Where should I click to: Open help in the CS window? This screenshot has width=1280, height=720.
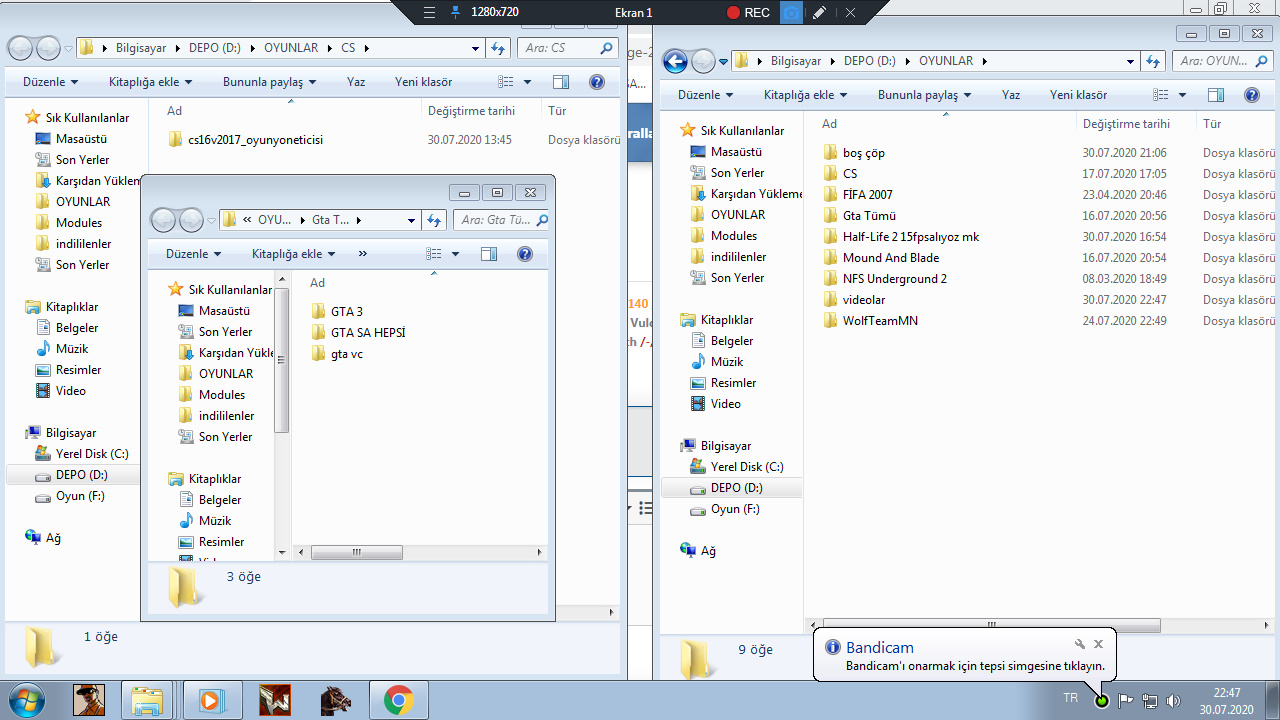pos(597,82)
